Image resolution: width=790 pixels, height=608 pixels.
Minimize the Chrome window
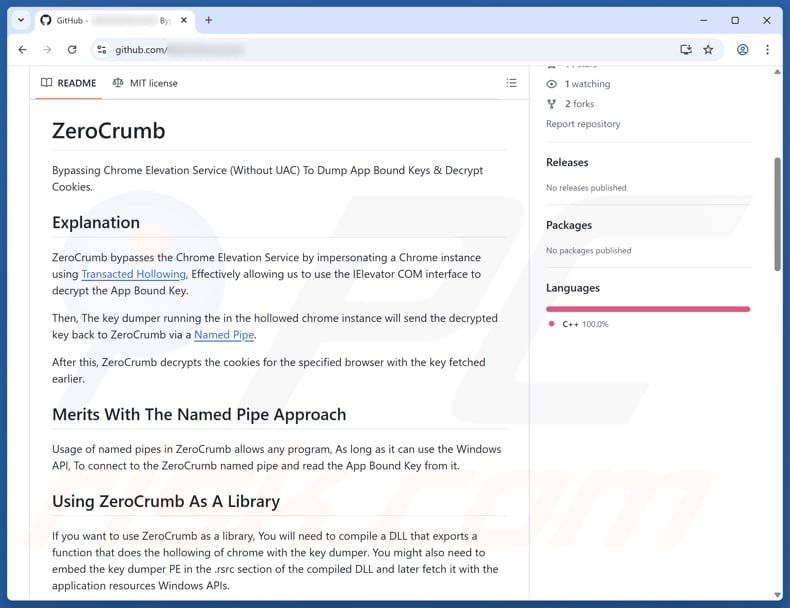click(x=704, y=20)
